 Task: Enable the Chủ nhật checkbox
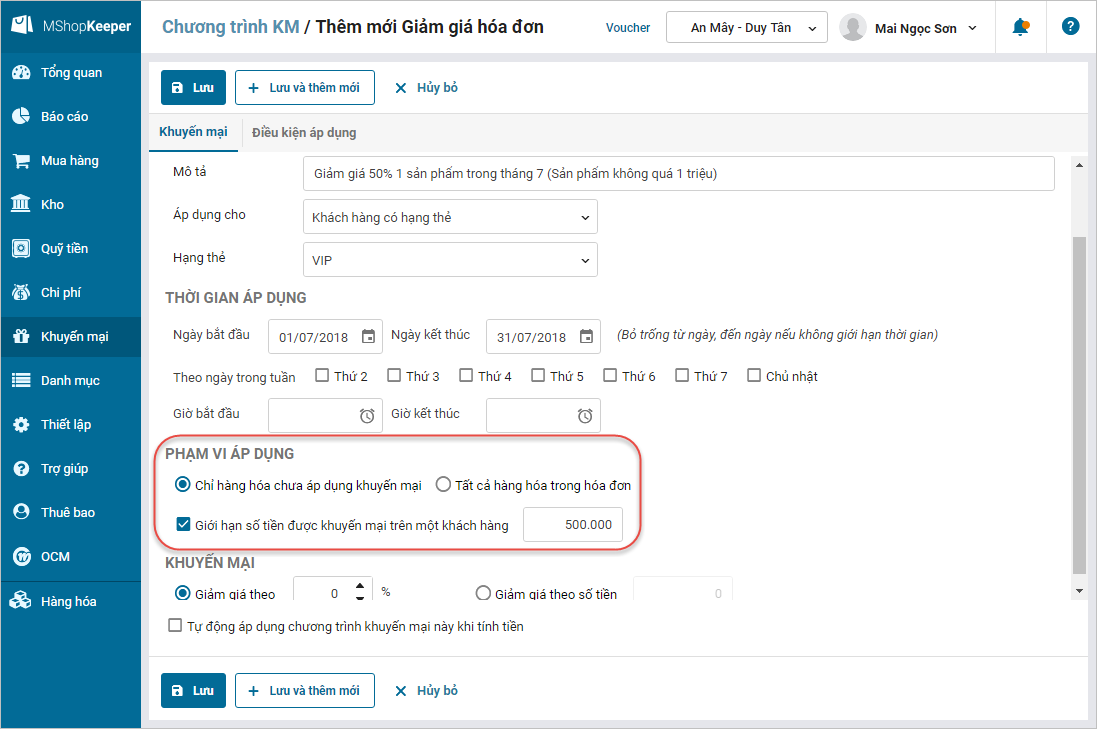[754, 376]
